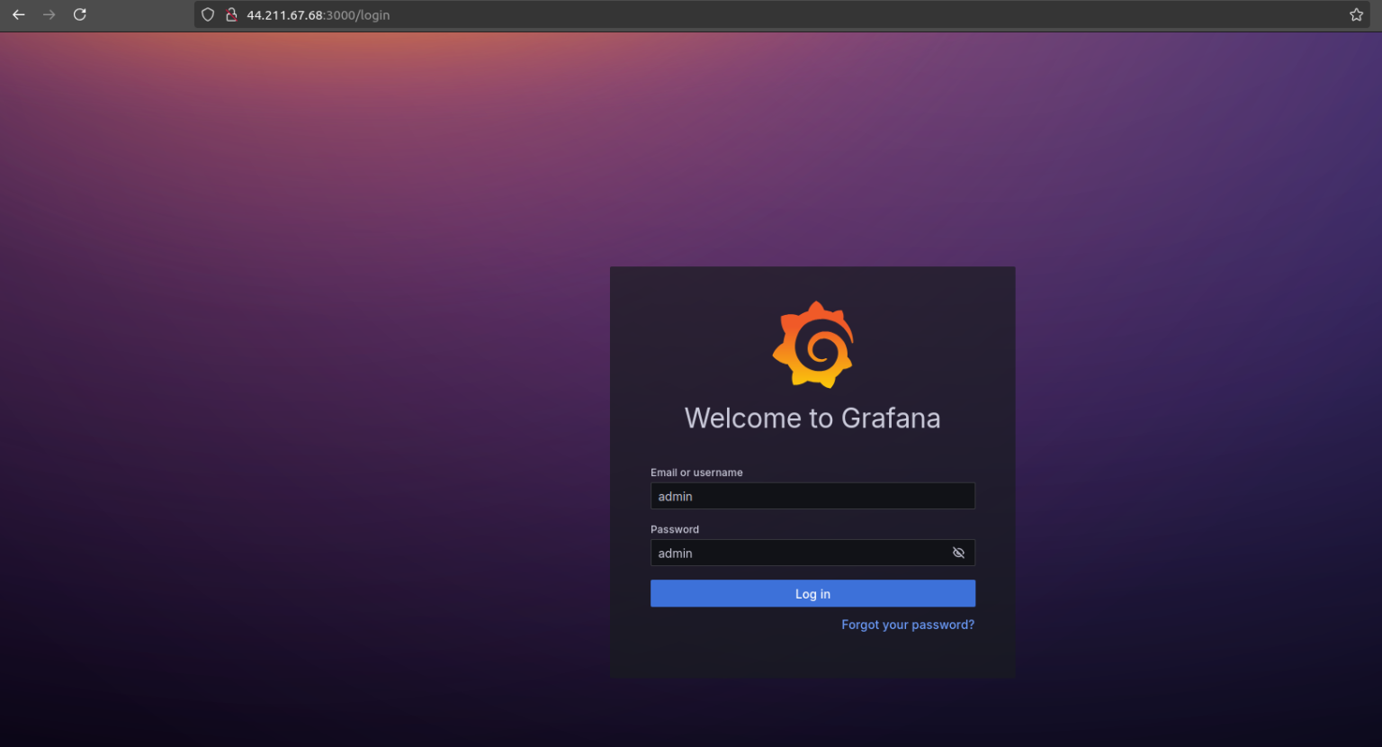Open the tracking protection shield icon

click(207, 15)
